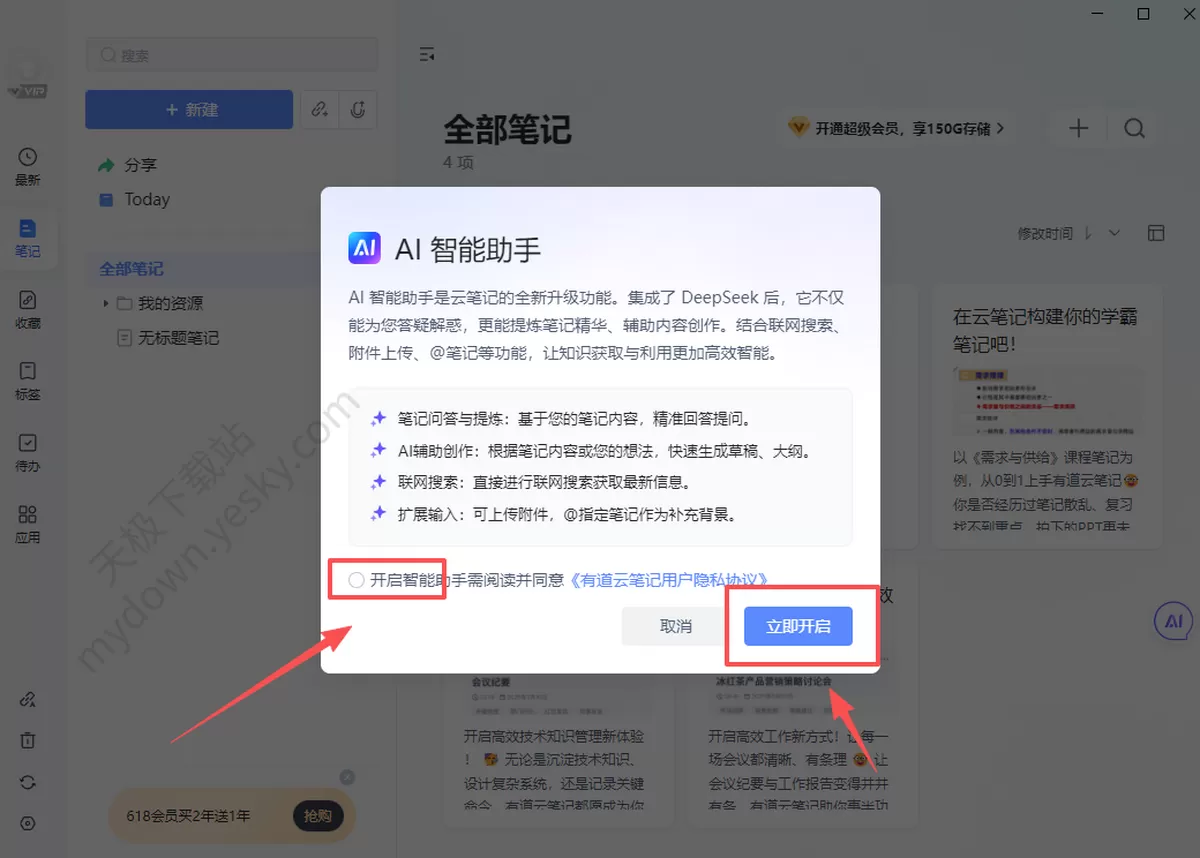The height and width of the screenshot is (858, 1200).
Task: Collapse the sidebar with the toggle icon
Action: pos(427,55)
